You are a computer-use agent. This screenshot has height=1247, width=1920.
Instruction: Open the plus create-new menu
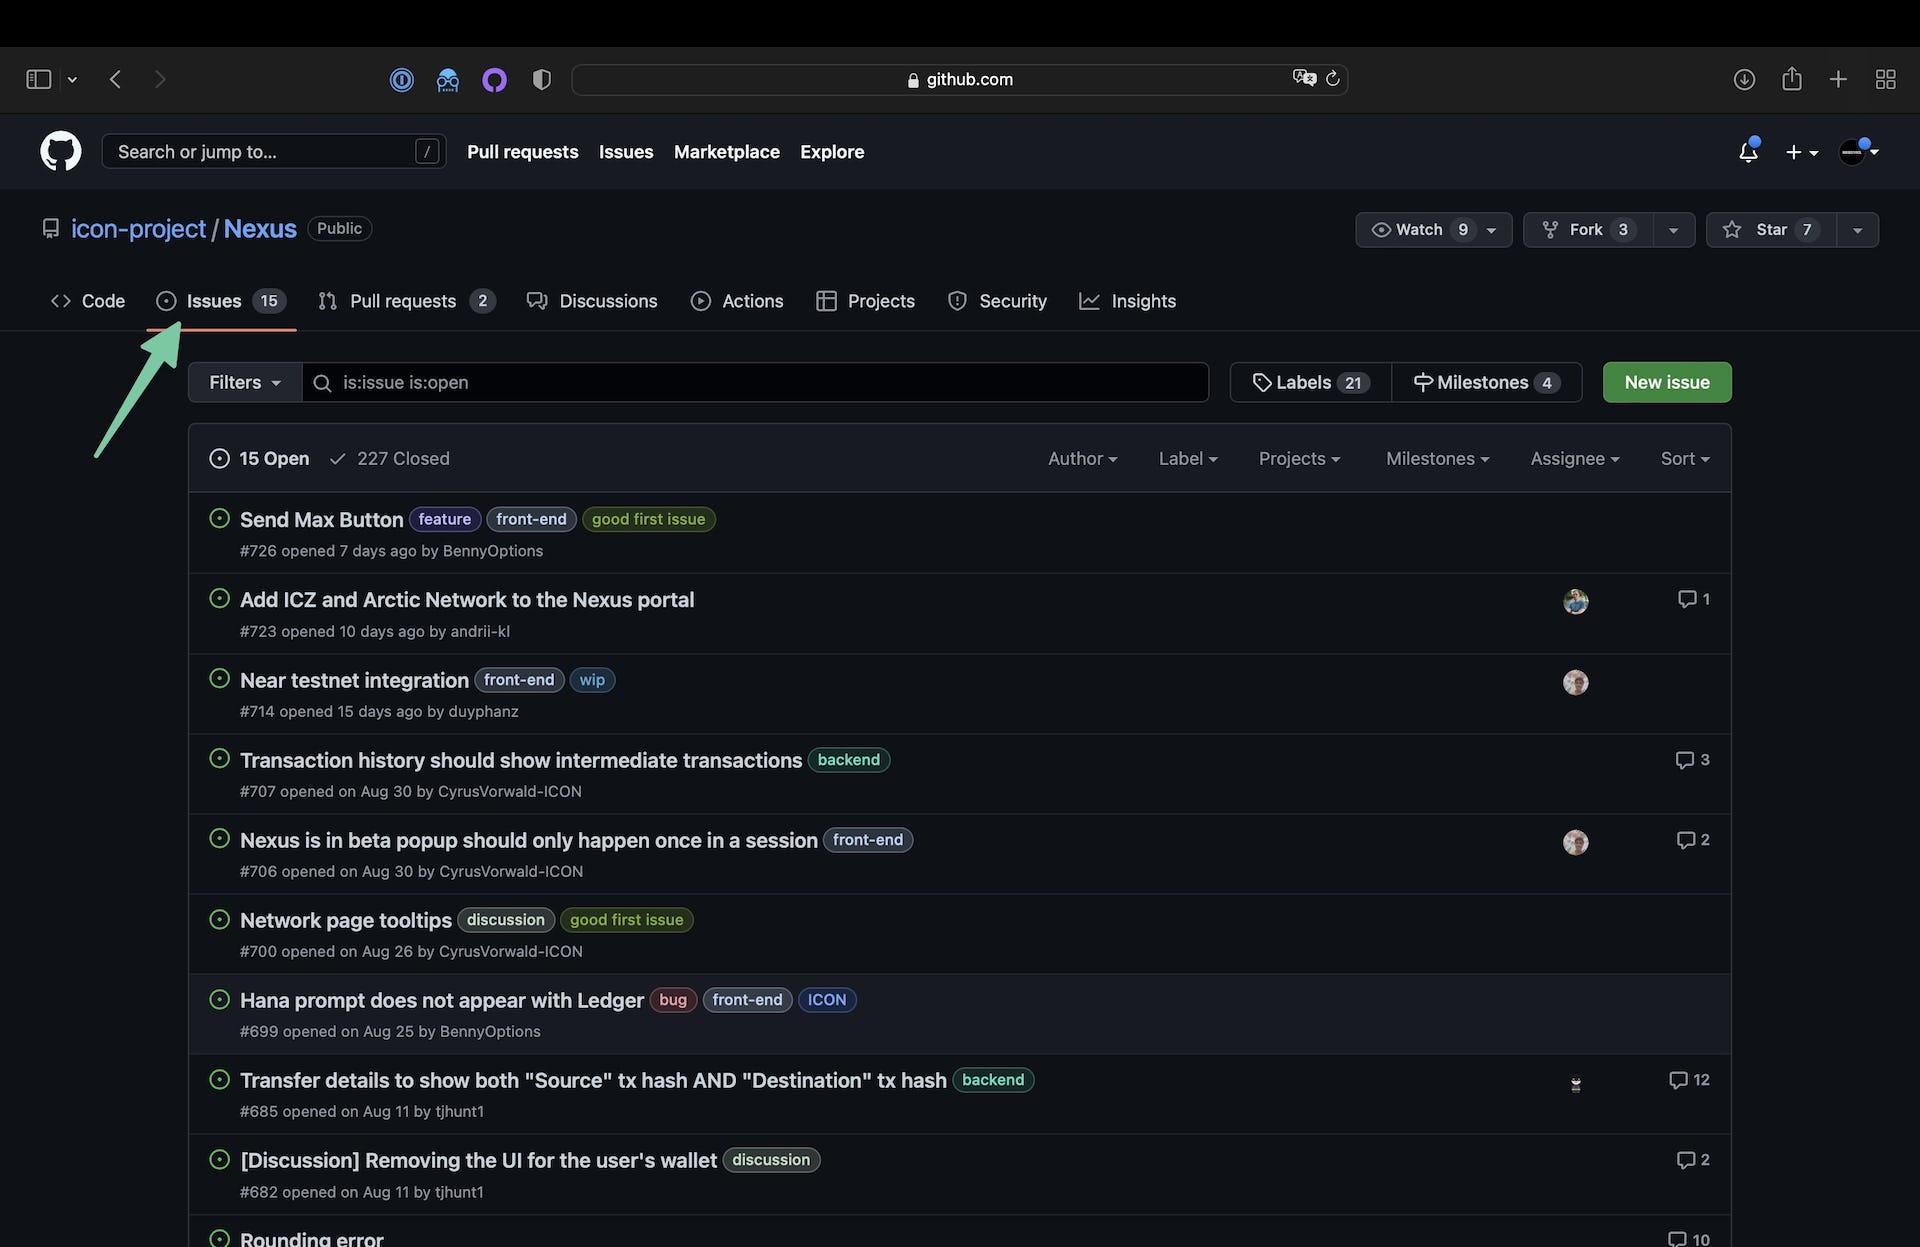coord(1802,152)
